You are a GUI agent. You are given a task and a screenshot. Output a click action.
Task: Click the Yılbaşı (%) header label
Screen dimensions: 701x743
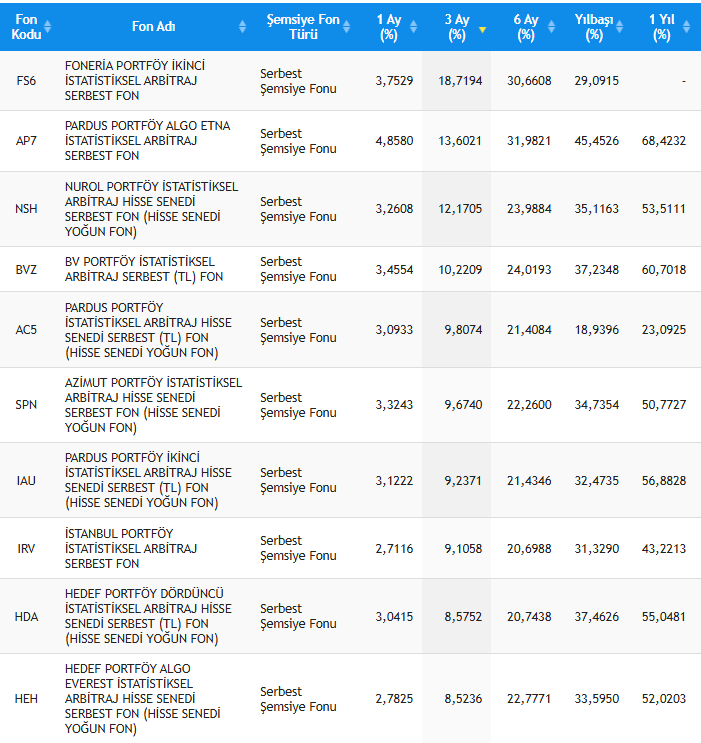[594, 27]
